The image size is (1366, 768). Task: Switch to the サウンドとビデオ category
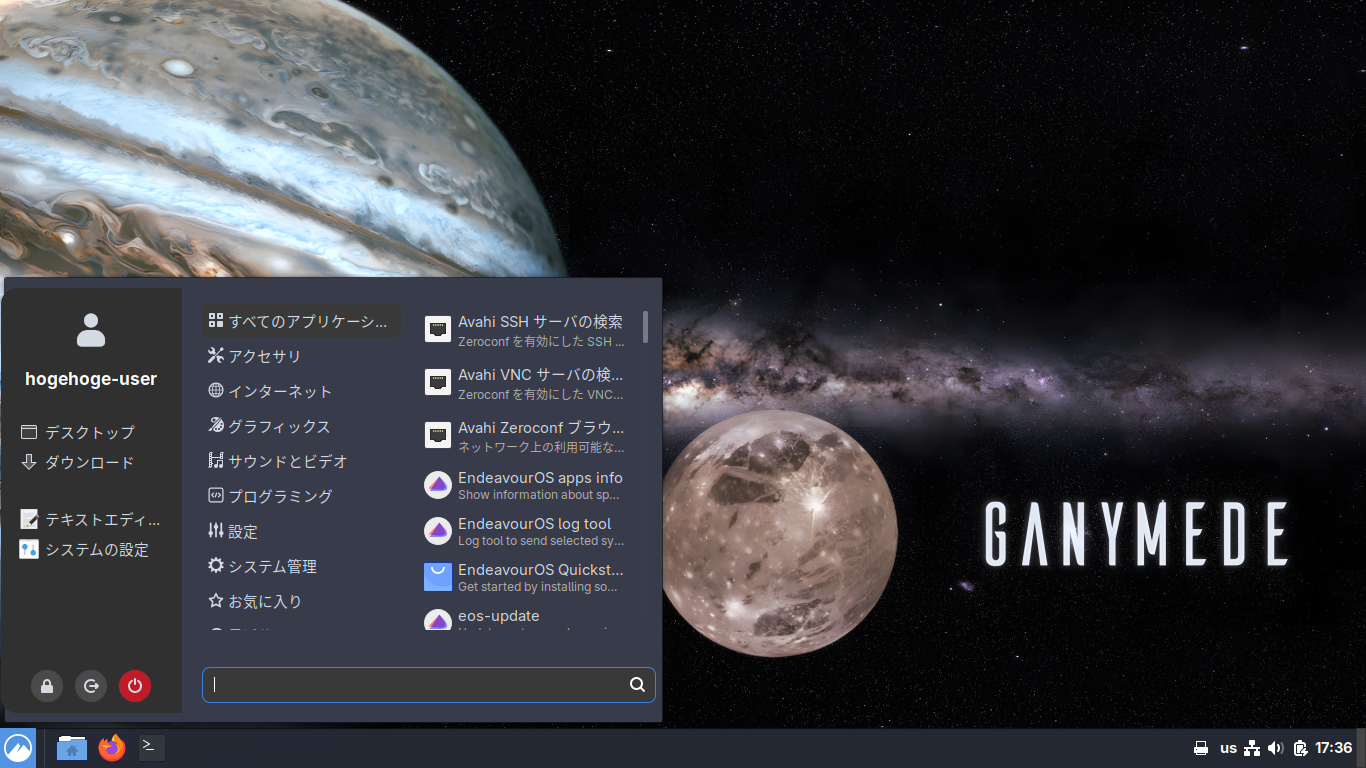click(x=301, y=461)
